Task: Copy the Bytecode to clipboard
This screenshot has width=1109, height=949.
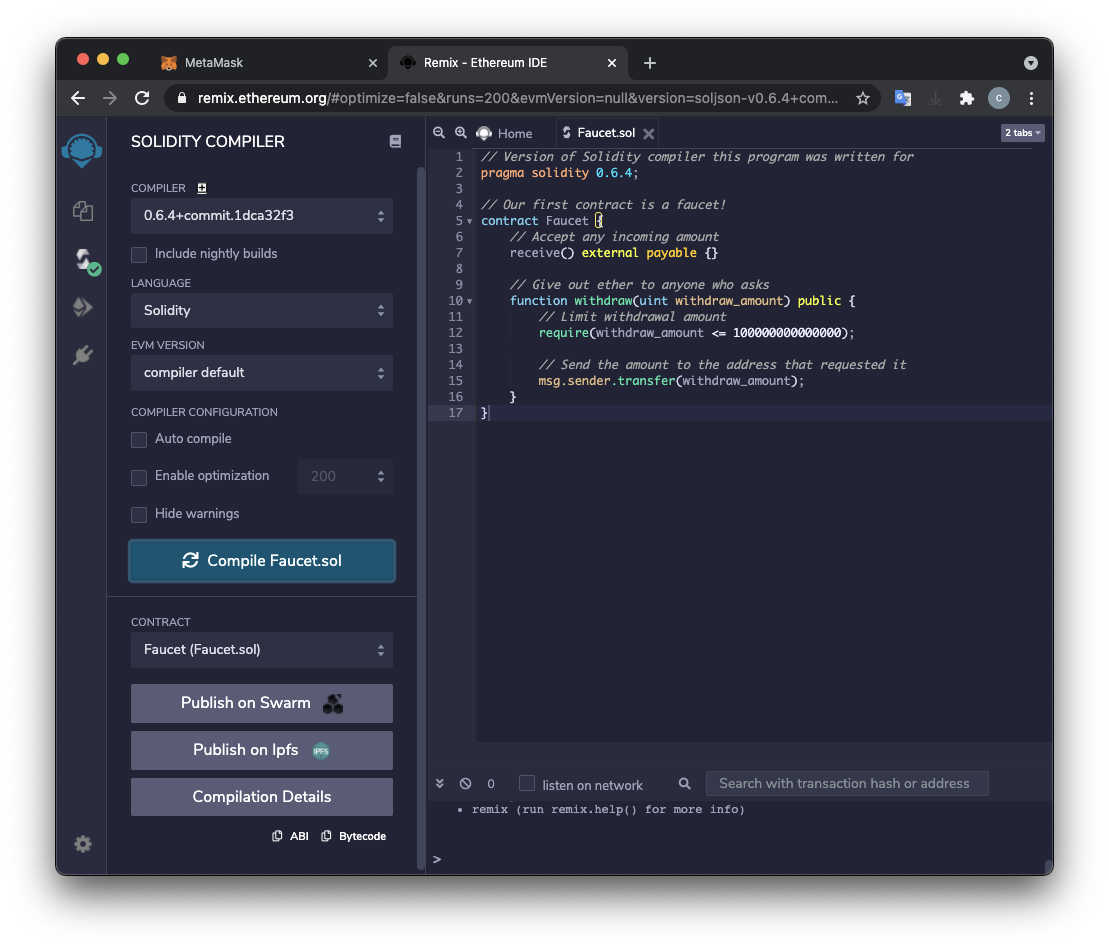Action: [x=354, y=836]
